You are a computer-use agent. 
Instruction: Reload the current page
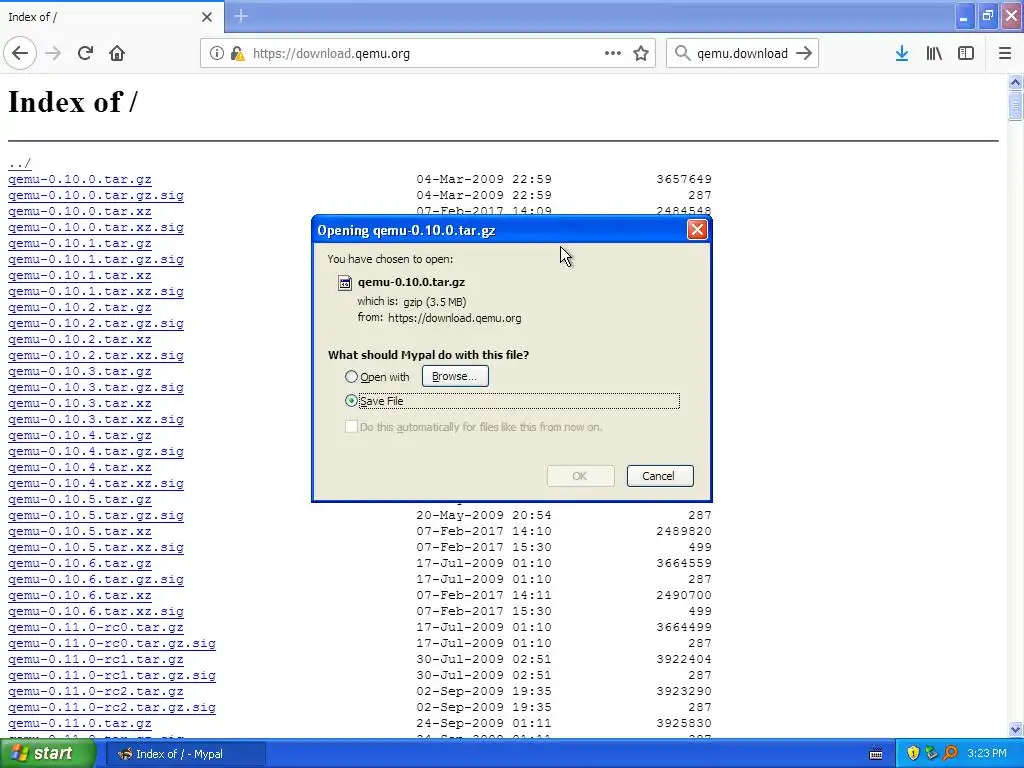(x=85, y=53)
